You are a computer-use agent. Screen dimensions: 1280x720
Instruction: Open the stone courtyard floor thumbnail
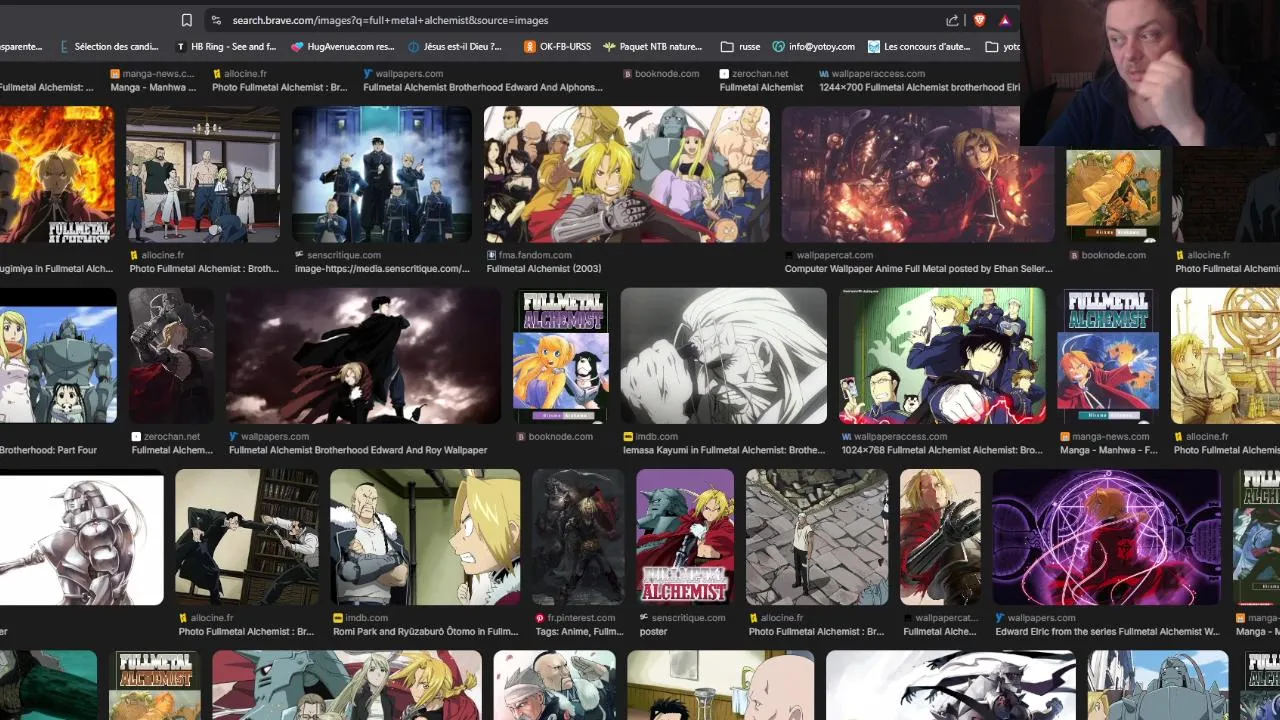(817, 537)
